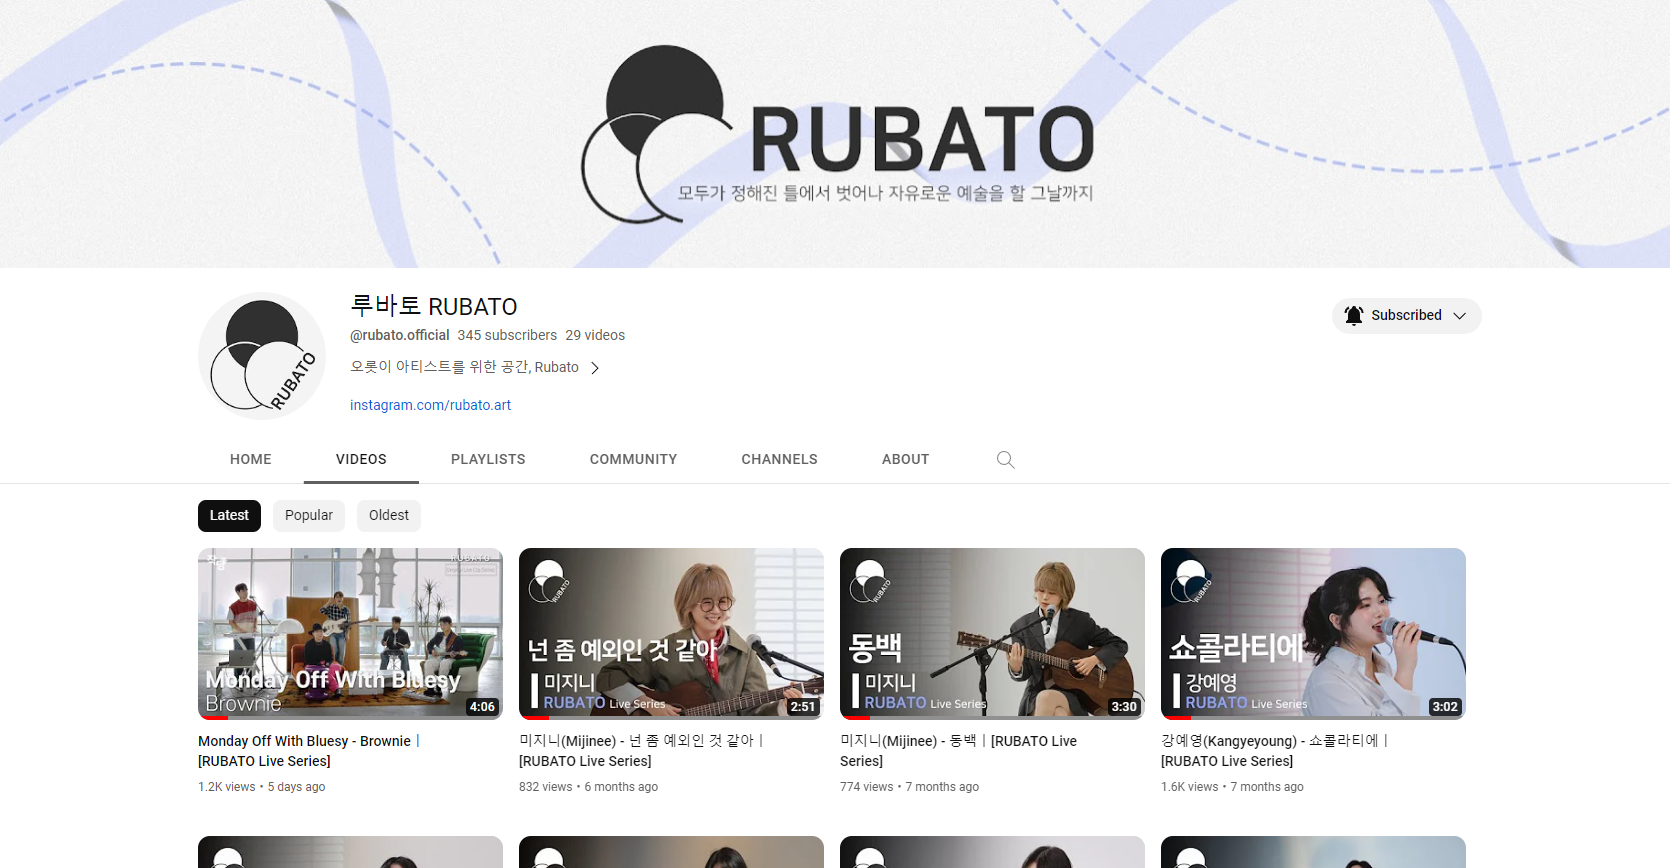The width and height of the screenshot is (1670, 868).
Task: Play the Monday Off With Bluesy thumbnail
Action: pyautogui.click(x=350, y=633)
